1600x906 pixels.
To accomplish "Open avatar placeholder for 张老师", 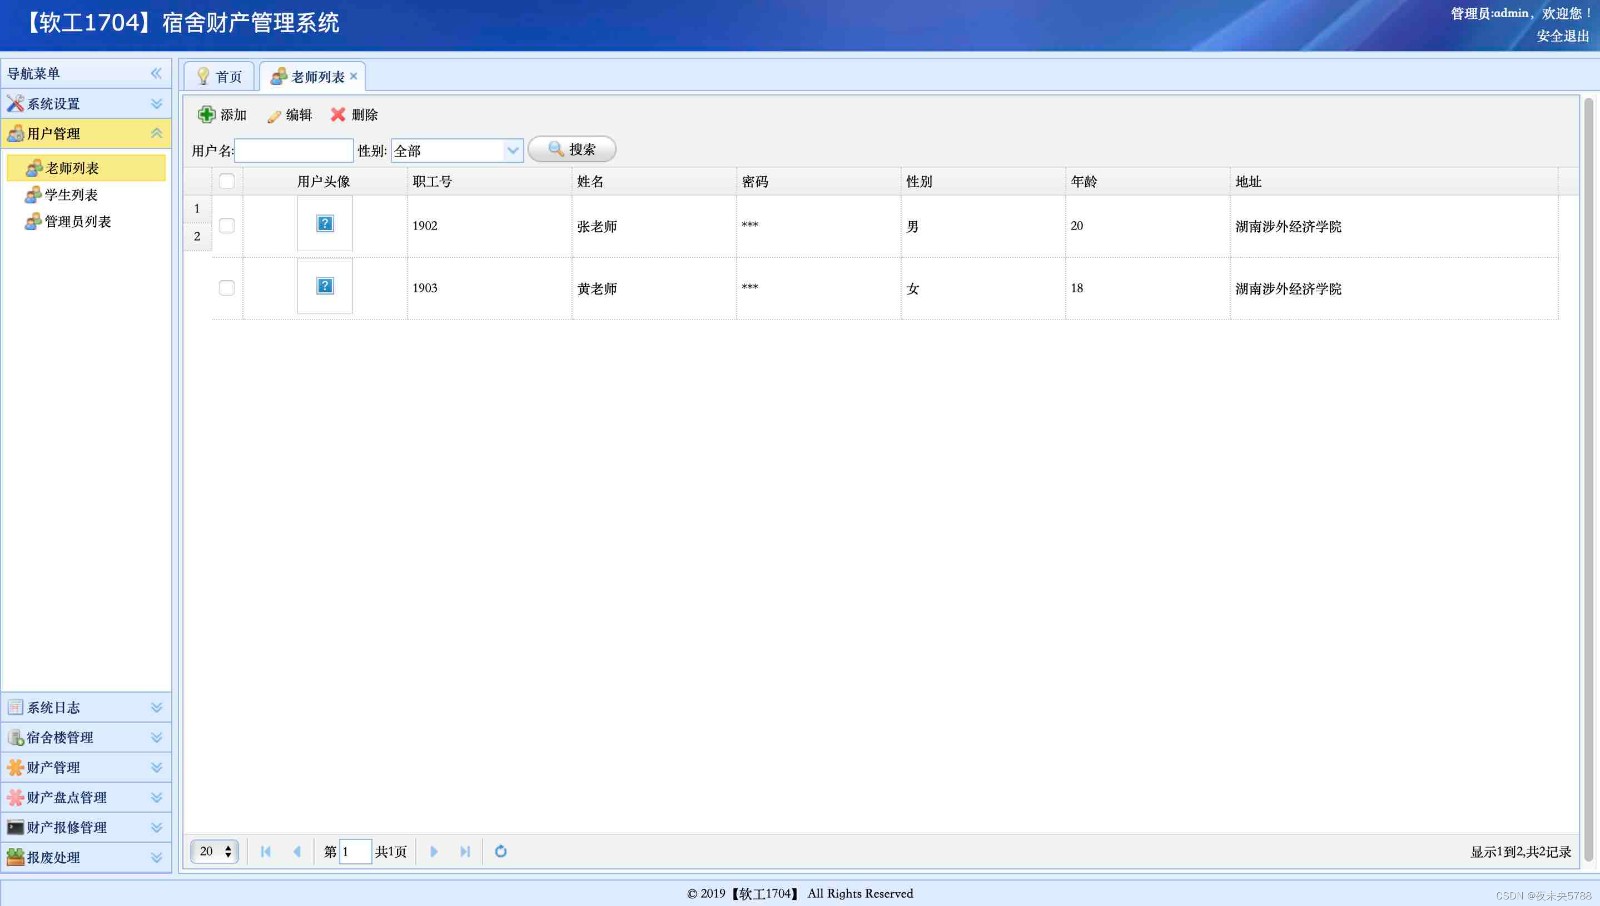I will point(325,224).
